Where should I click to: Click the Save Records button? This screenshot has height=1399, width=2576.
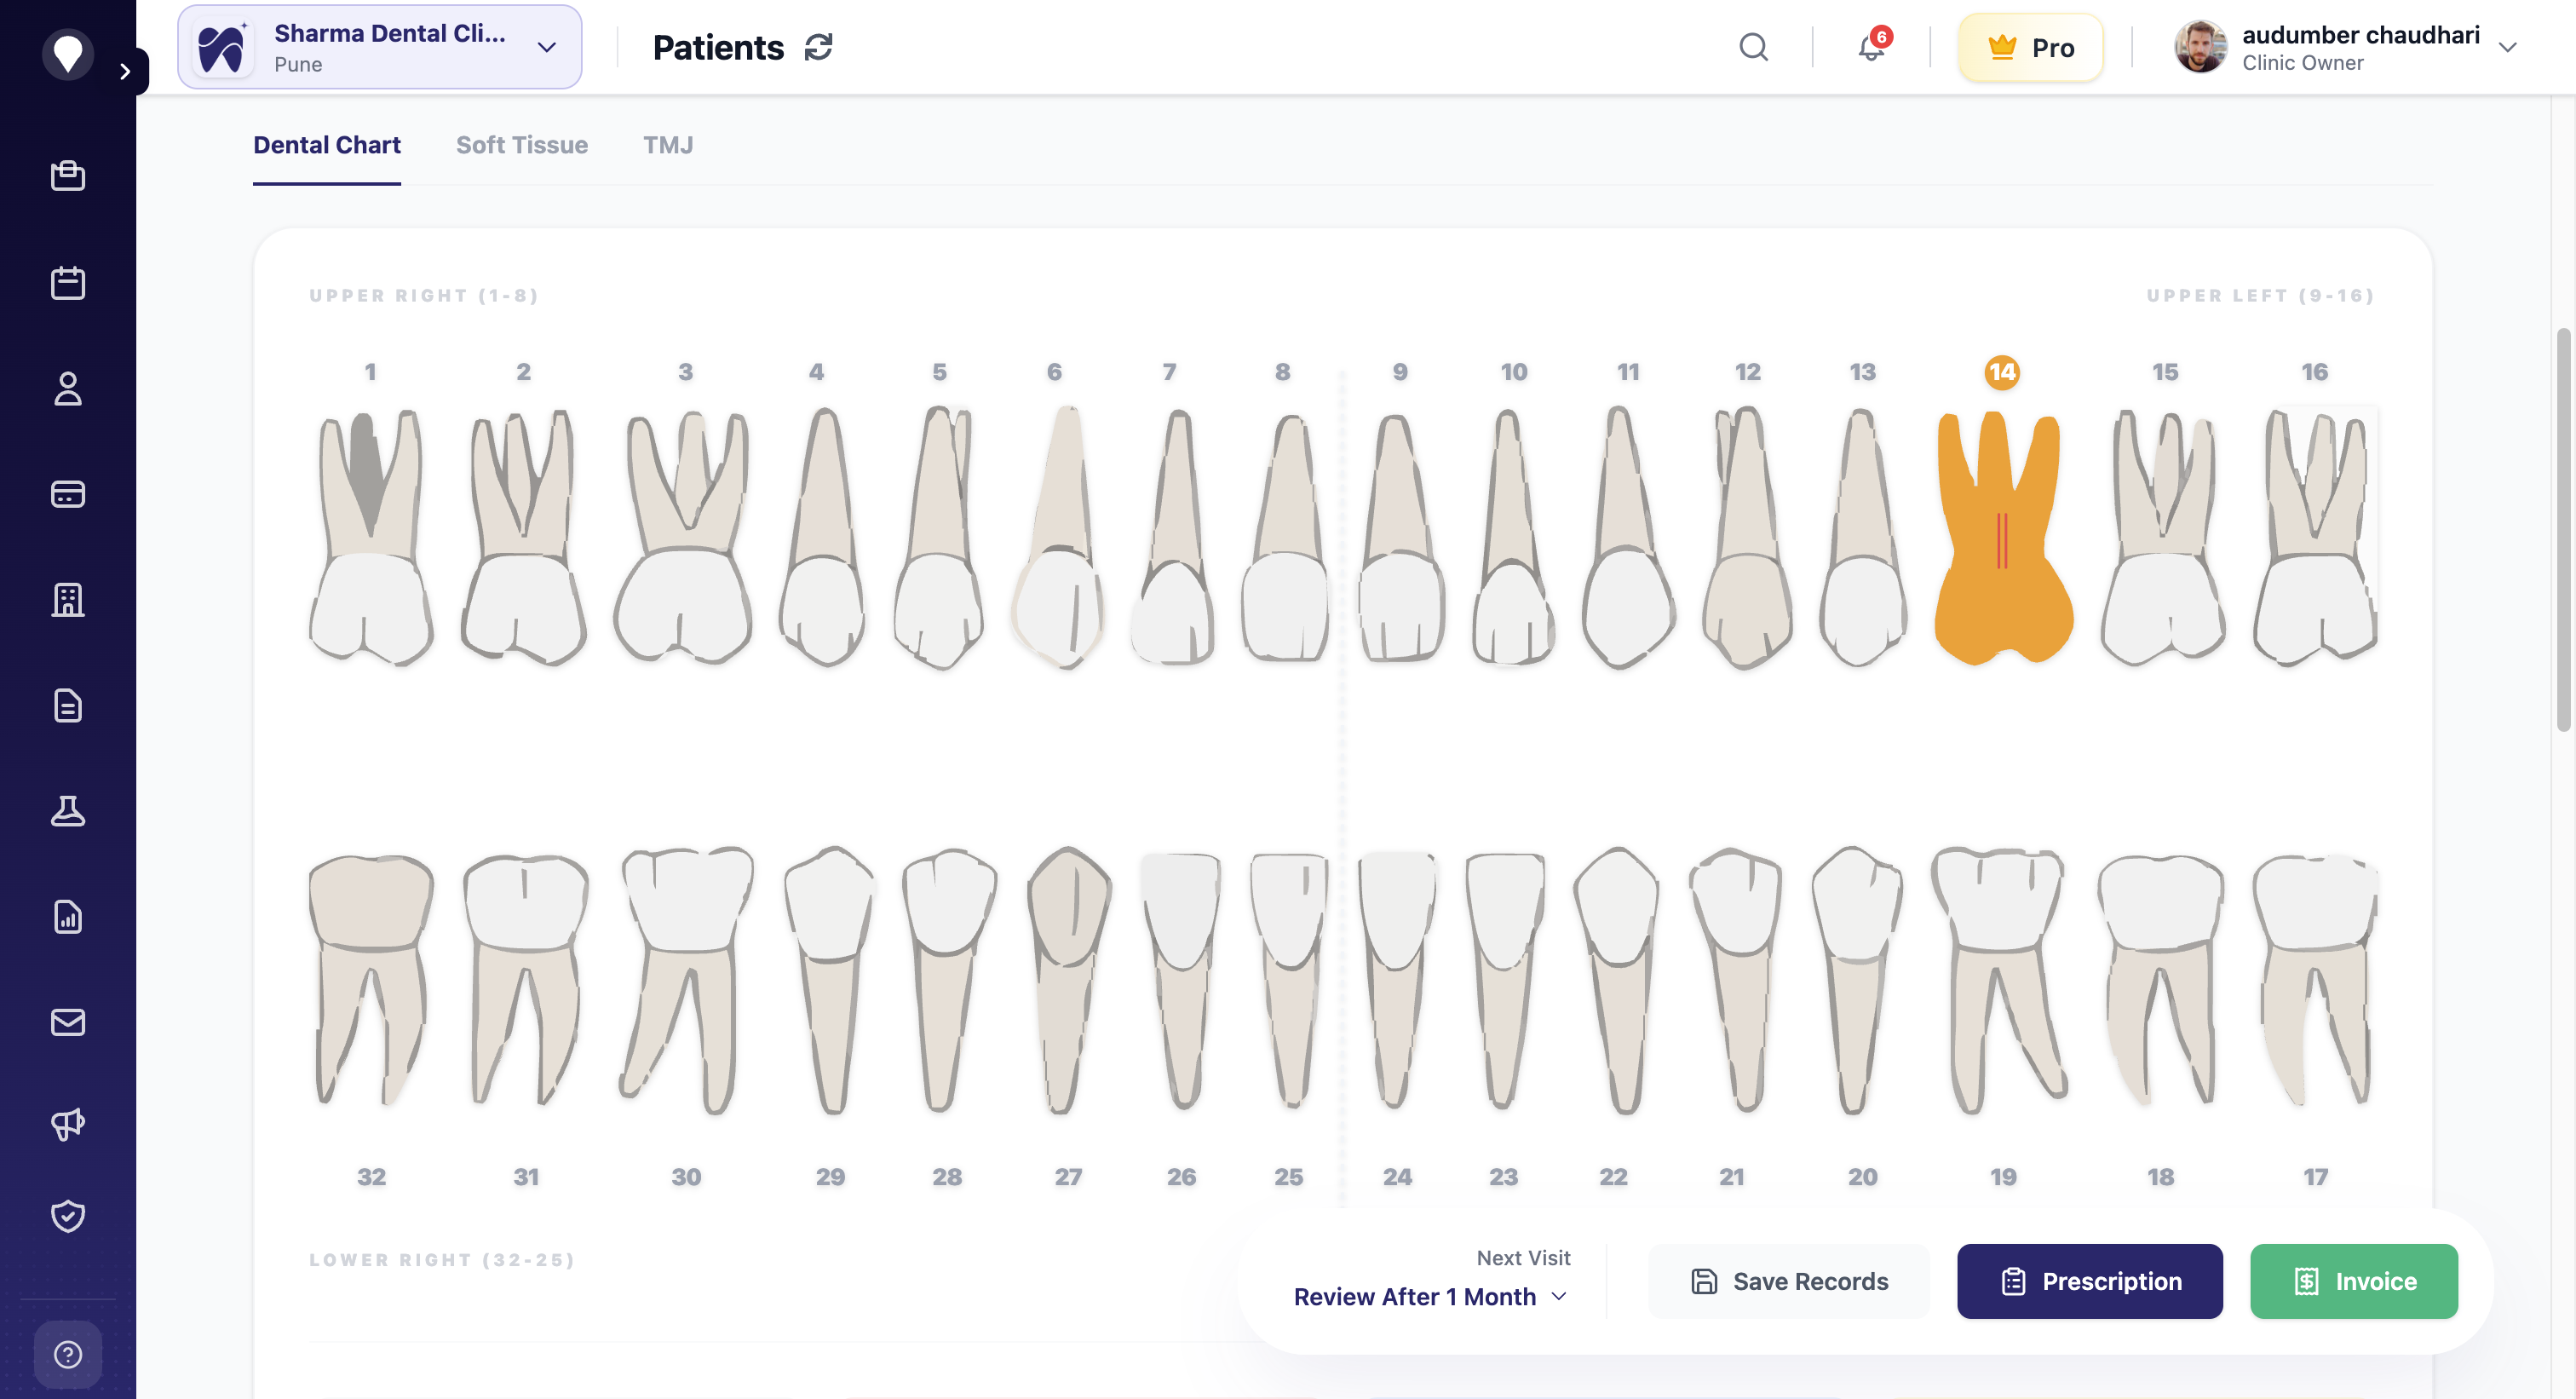(x=1789, y=1281)
